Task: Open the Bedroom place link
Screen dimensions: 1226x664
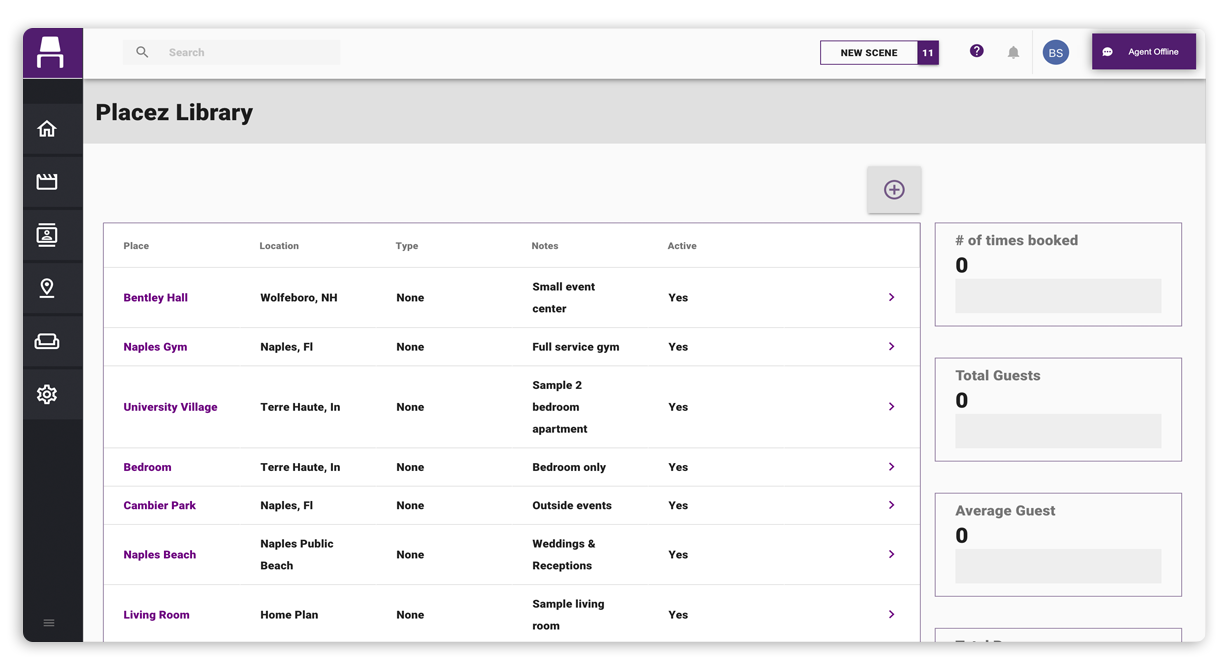Action: coord(147,467)
